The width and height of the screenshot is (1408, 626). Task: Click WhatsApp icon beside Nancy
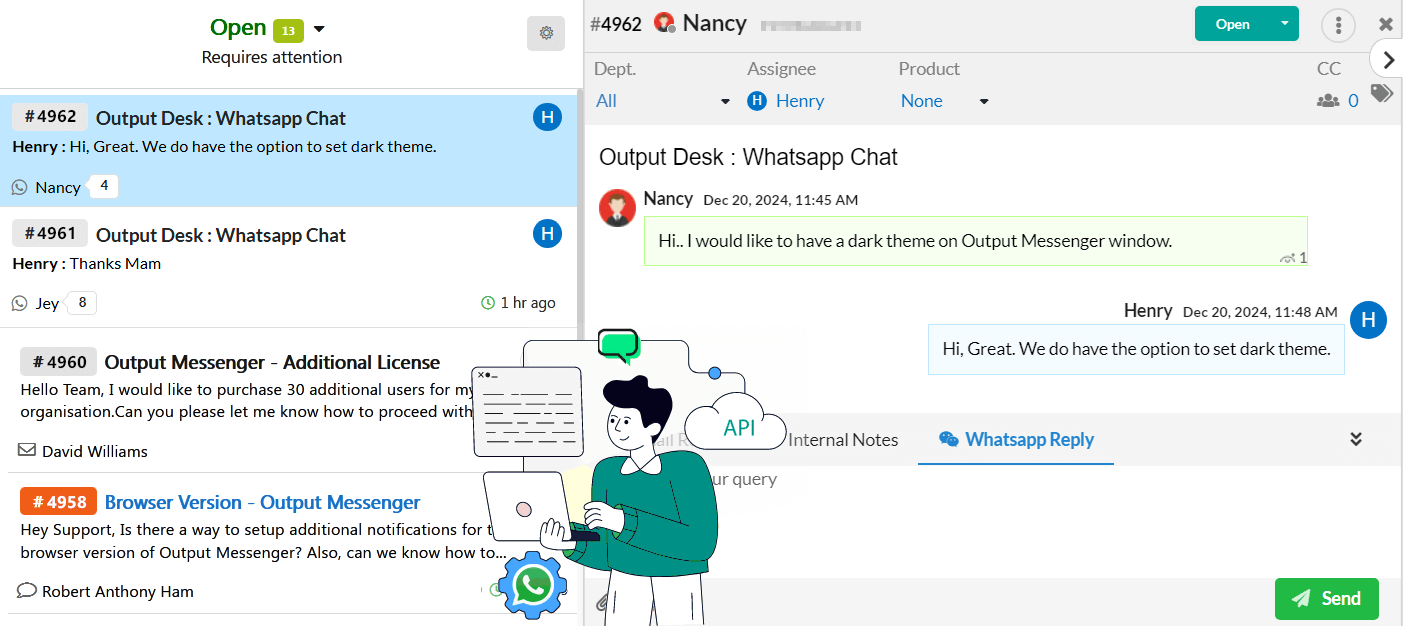20,187
